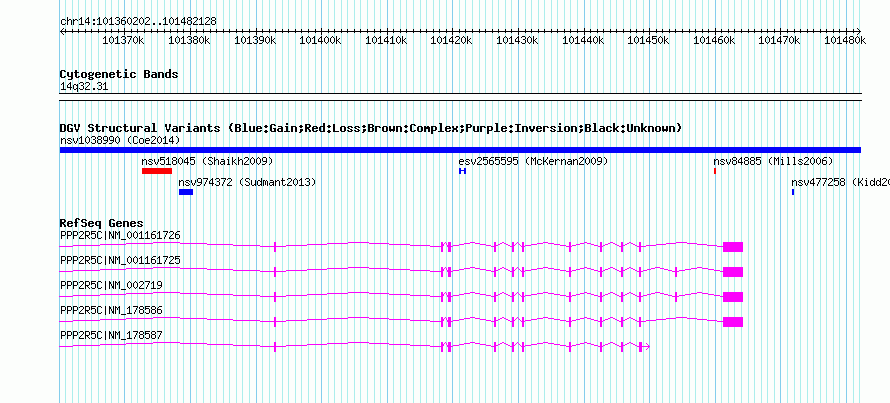The image size is (890, 403).
Task: Click the 101440k ruler label
Action: [x=583, y=40]
